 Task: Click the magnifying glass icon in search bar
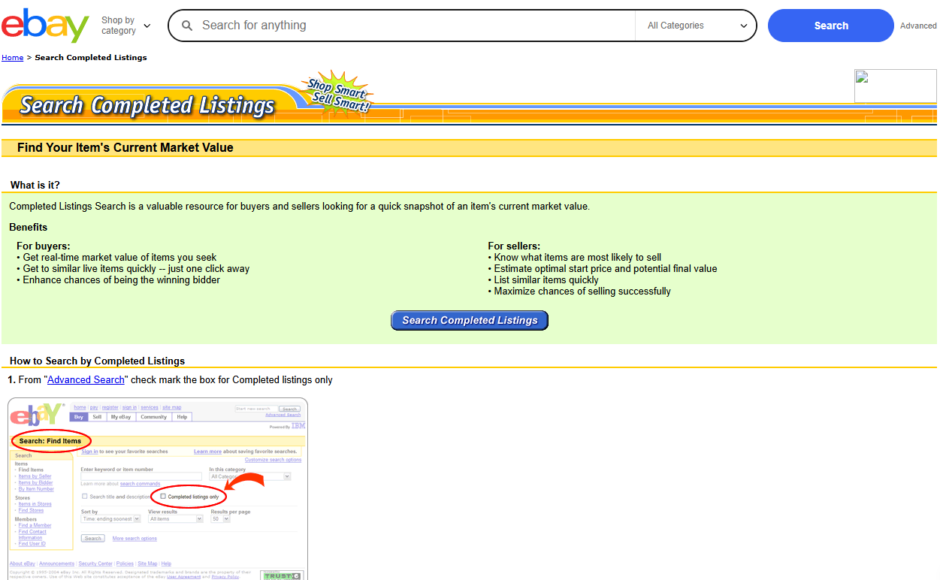pos(186,26)
